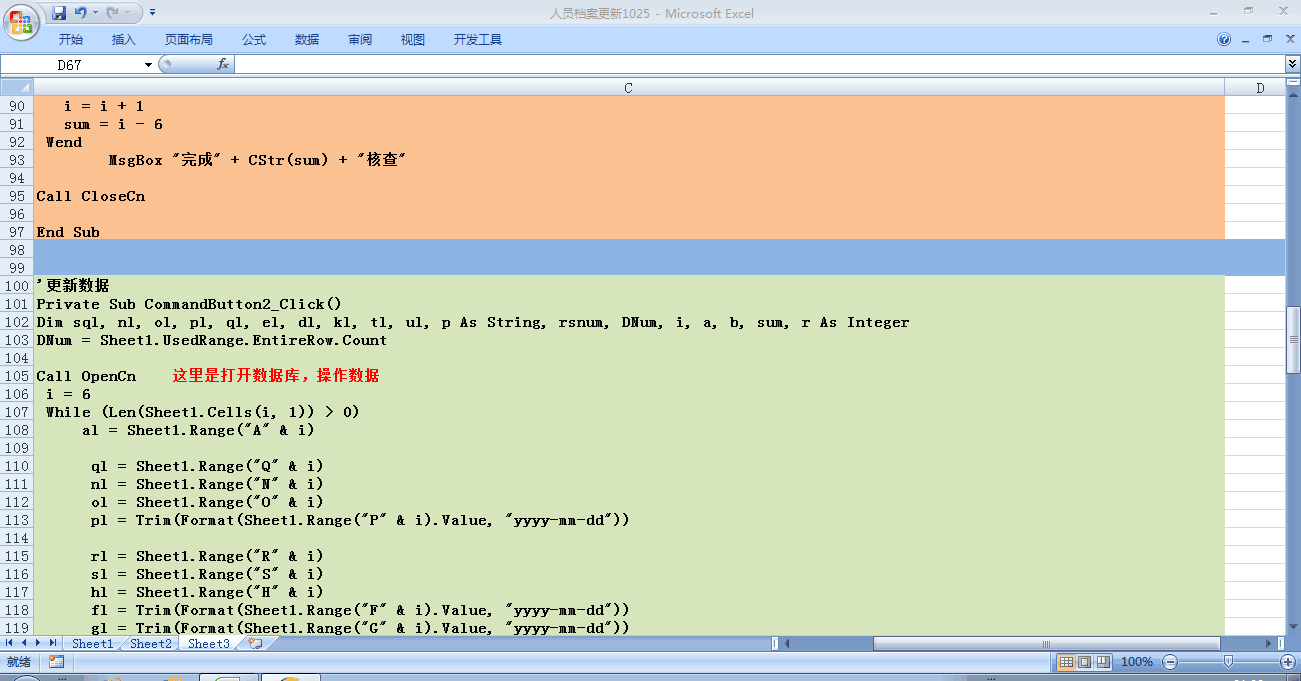The image size is (1301, 681).
Task: Open the 插入 ribbon tab
Action: pyautogui.click(x=124, y=40)
